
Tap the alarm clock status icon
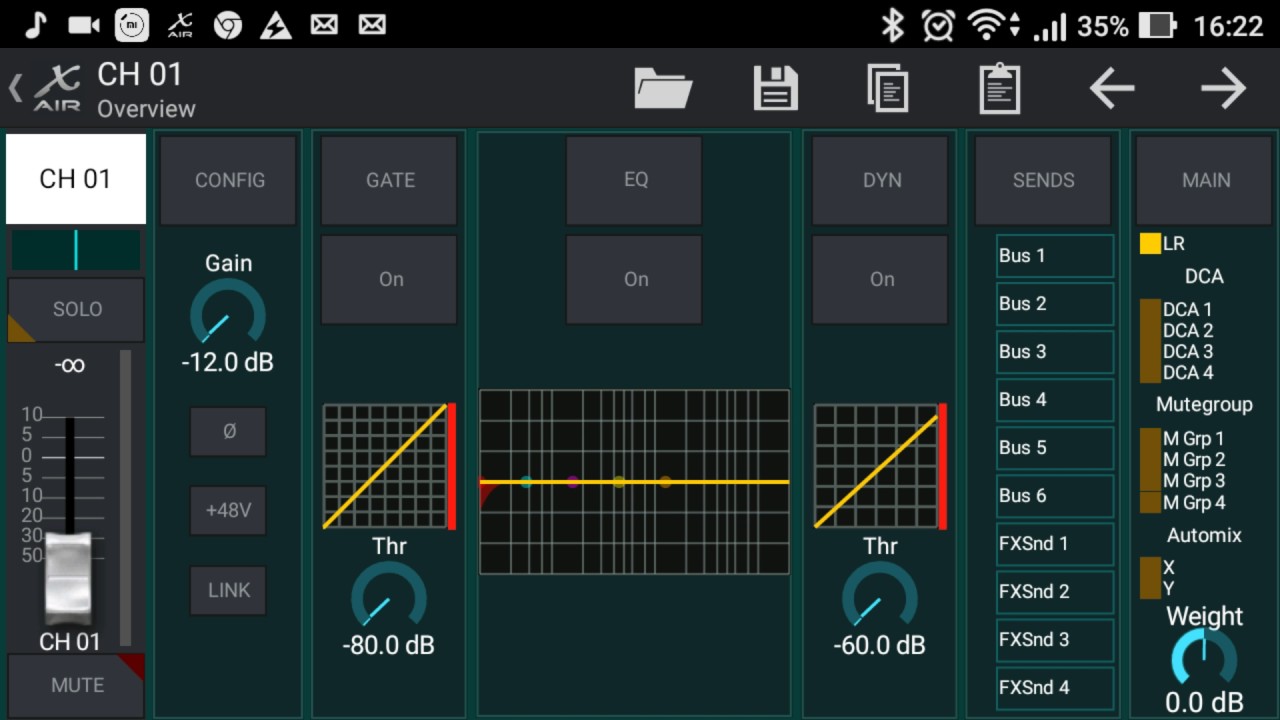(x=937, y=25)
